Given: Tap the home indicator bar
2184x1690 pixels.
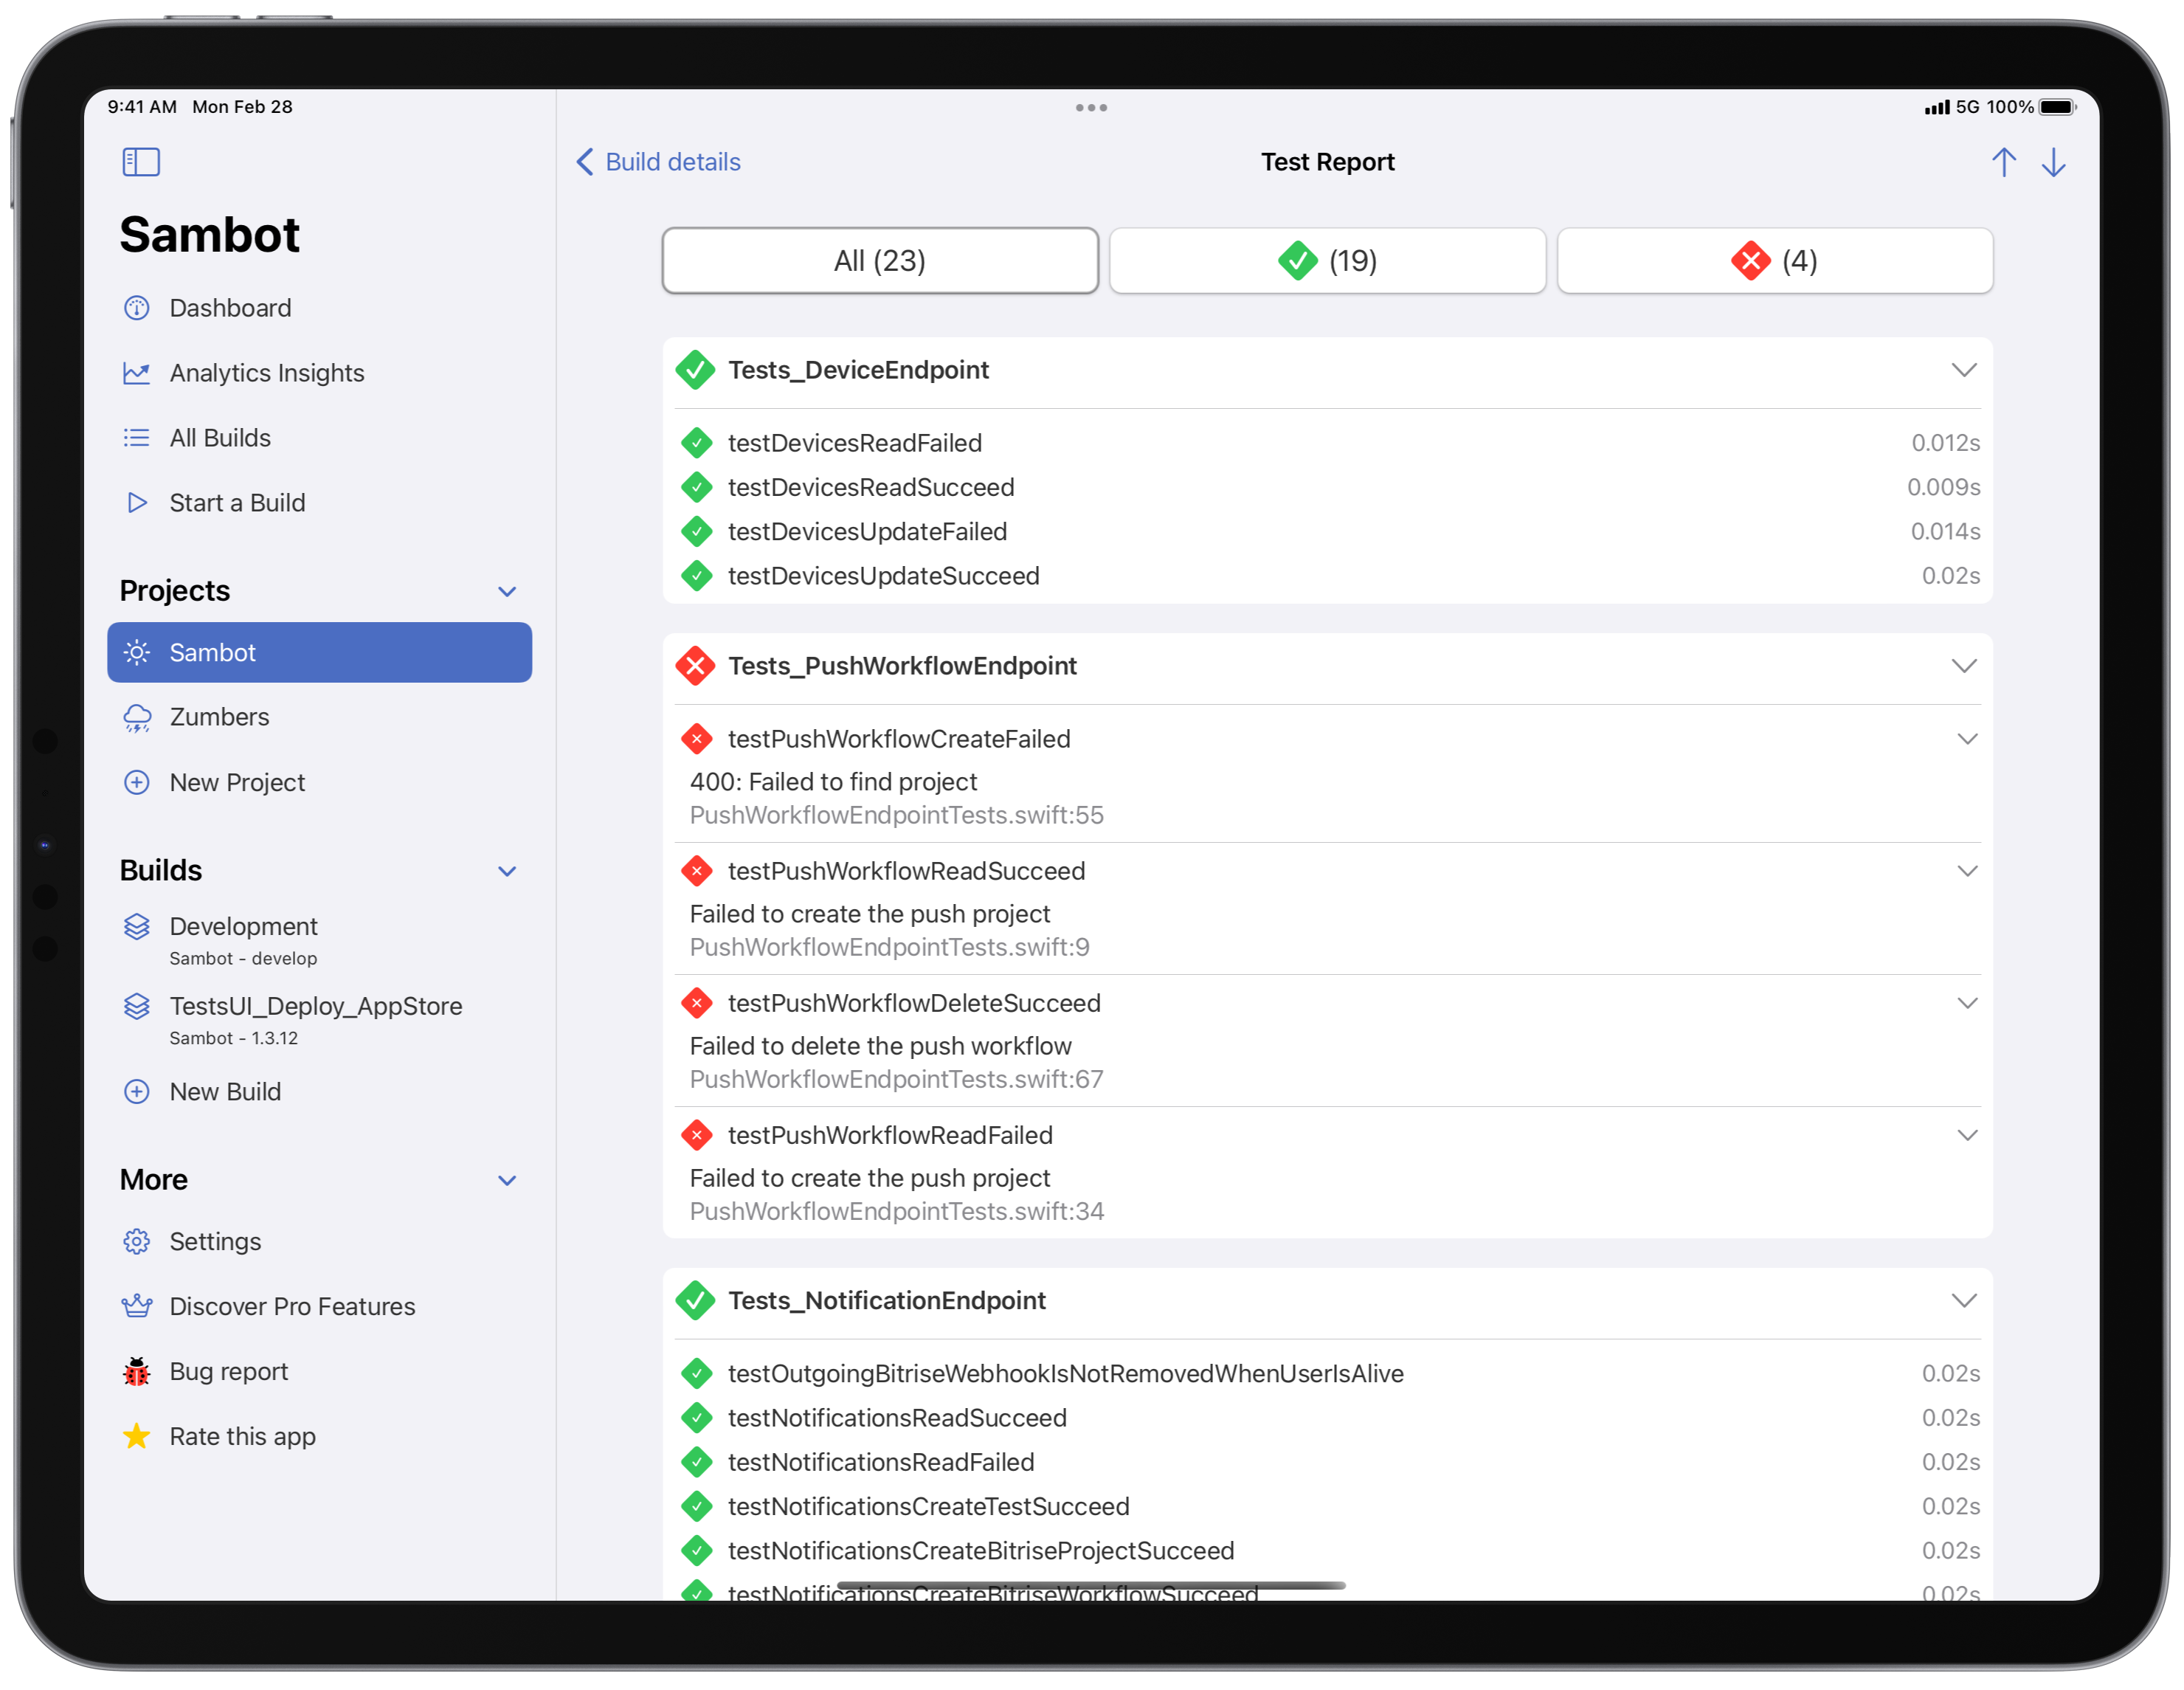Looking at the screenshot, I should pos(1091,1586).
